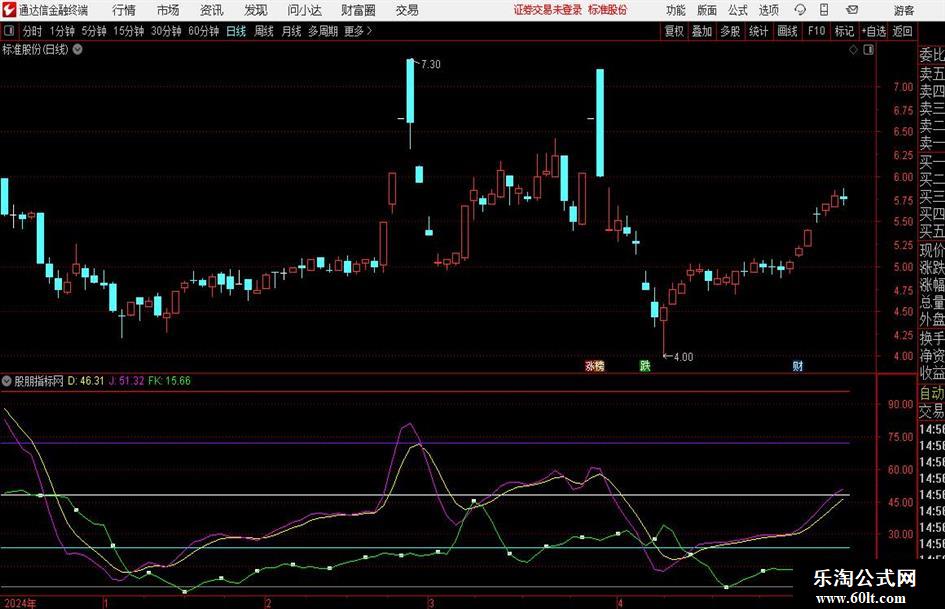Click the 股朋指标网 indicator name
This screenshot has width=945, height=609.
39,380
